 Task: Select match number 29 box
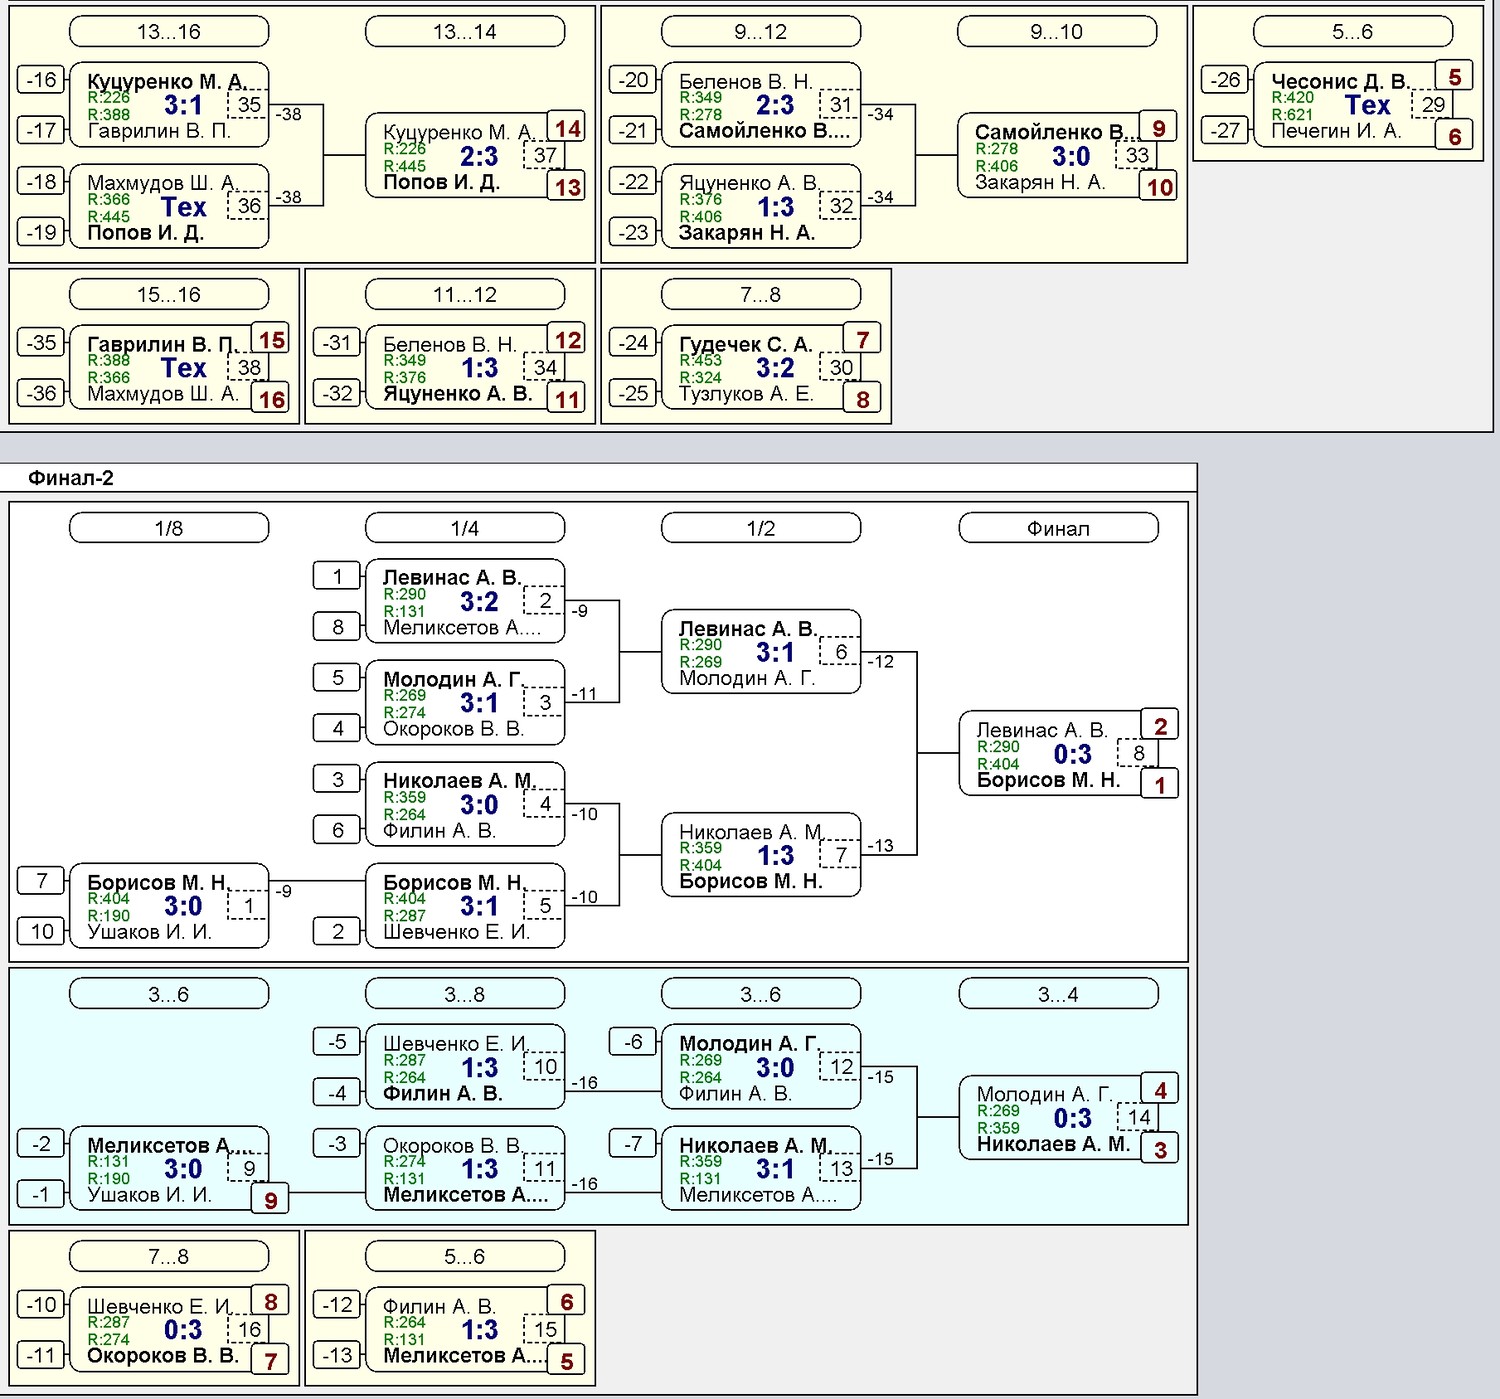click(x=1433, y=104)
